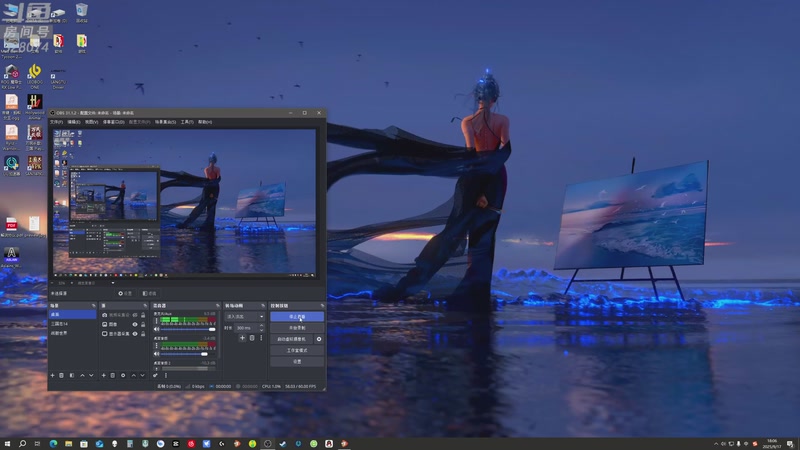Toggle lock on the image source
This screenshot has width=800, height=450.
pos(143,324)
